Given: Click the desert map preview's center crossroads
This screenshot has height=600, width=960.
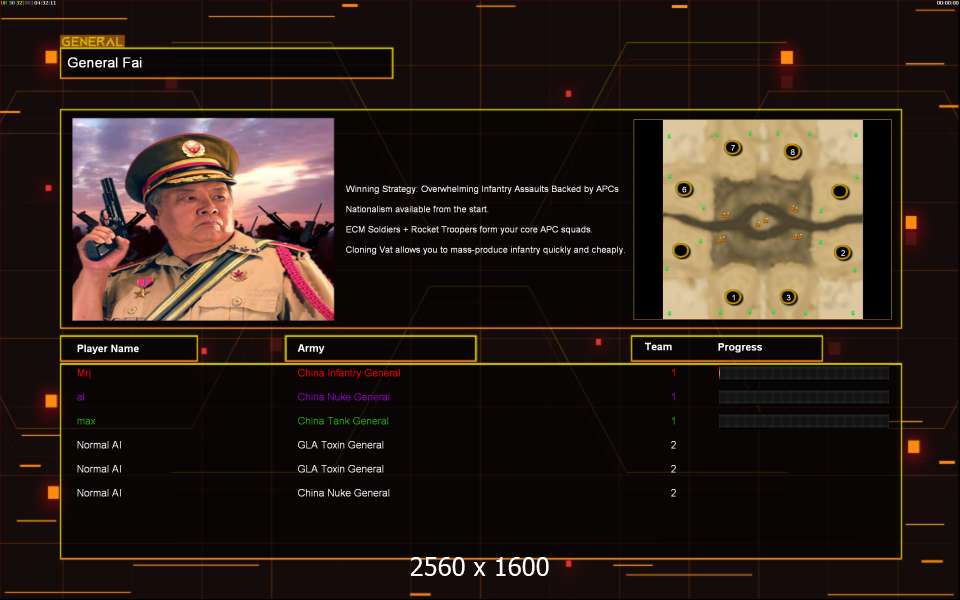Looking at the screenshot, I should pyautogui.click(x=762, y=221).
